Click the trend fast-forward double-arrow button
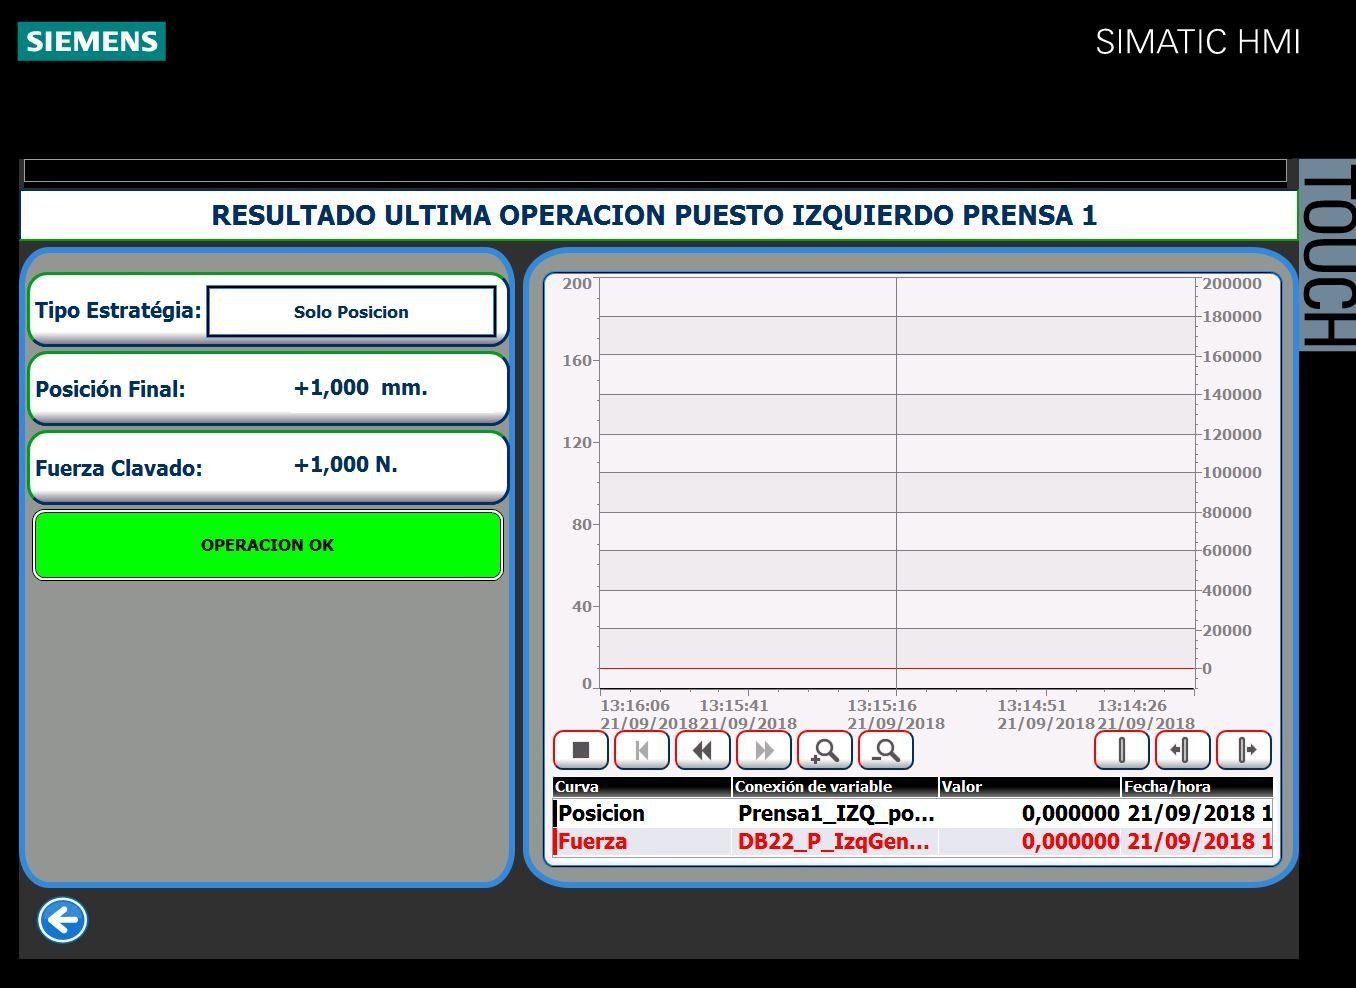Screen dimensions: 1356x988 [764, 750]
